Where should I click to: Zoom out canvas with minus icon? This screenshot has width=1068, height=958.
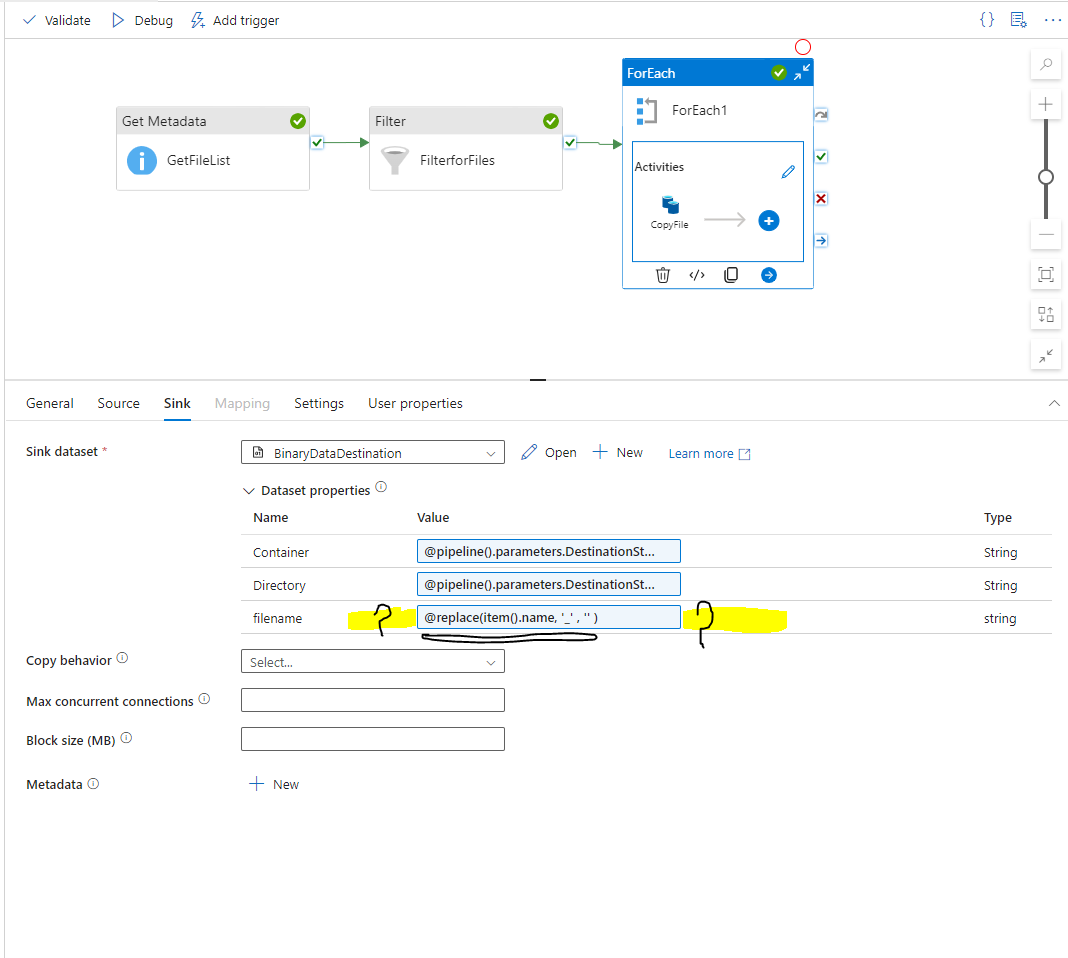point(1046,235)
